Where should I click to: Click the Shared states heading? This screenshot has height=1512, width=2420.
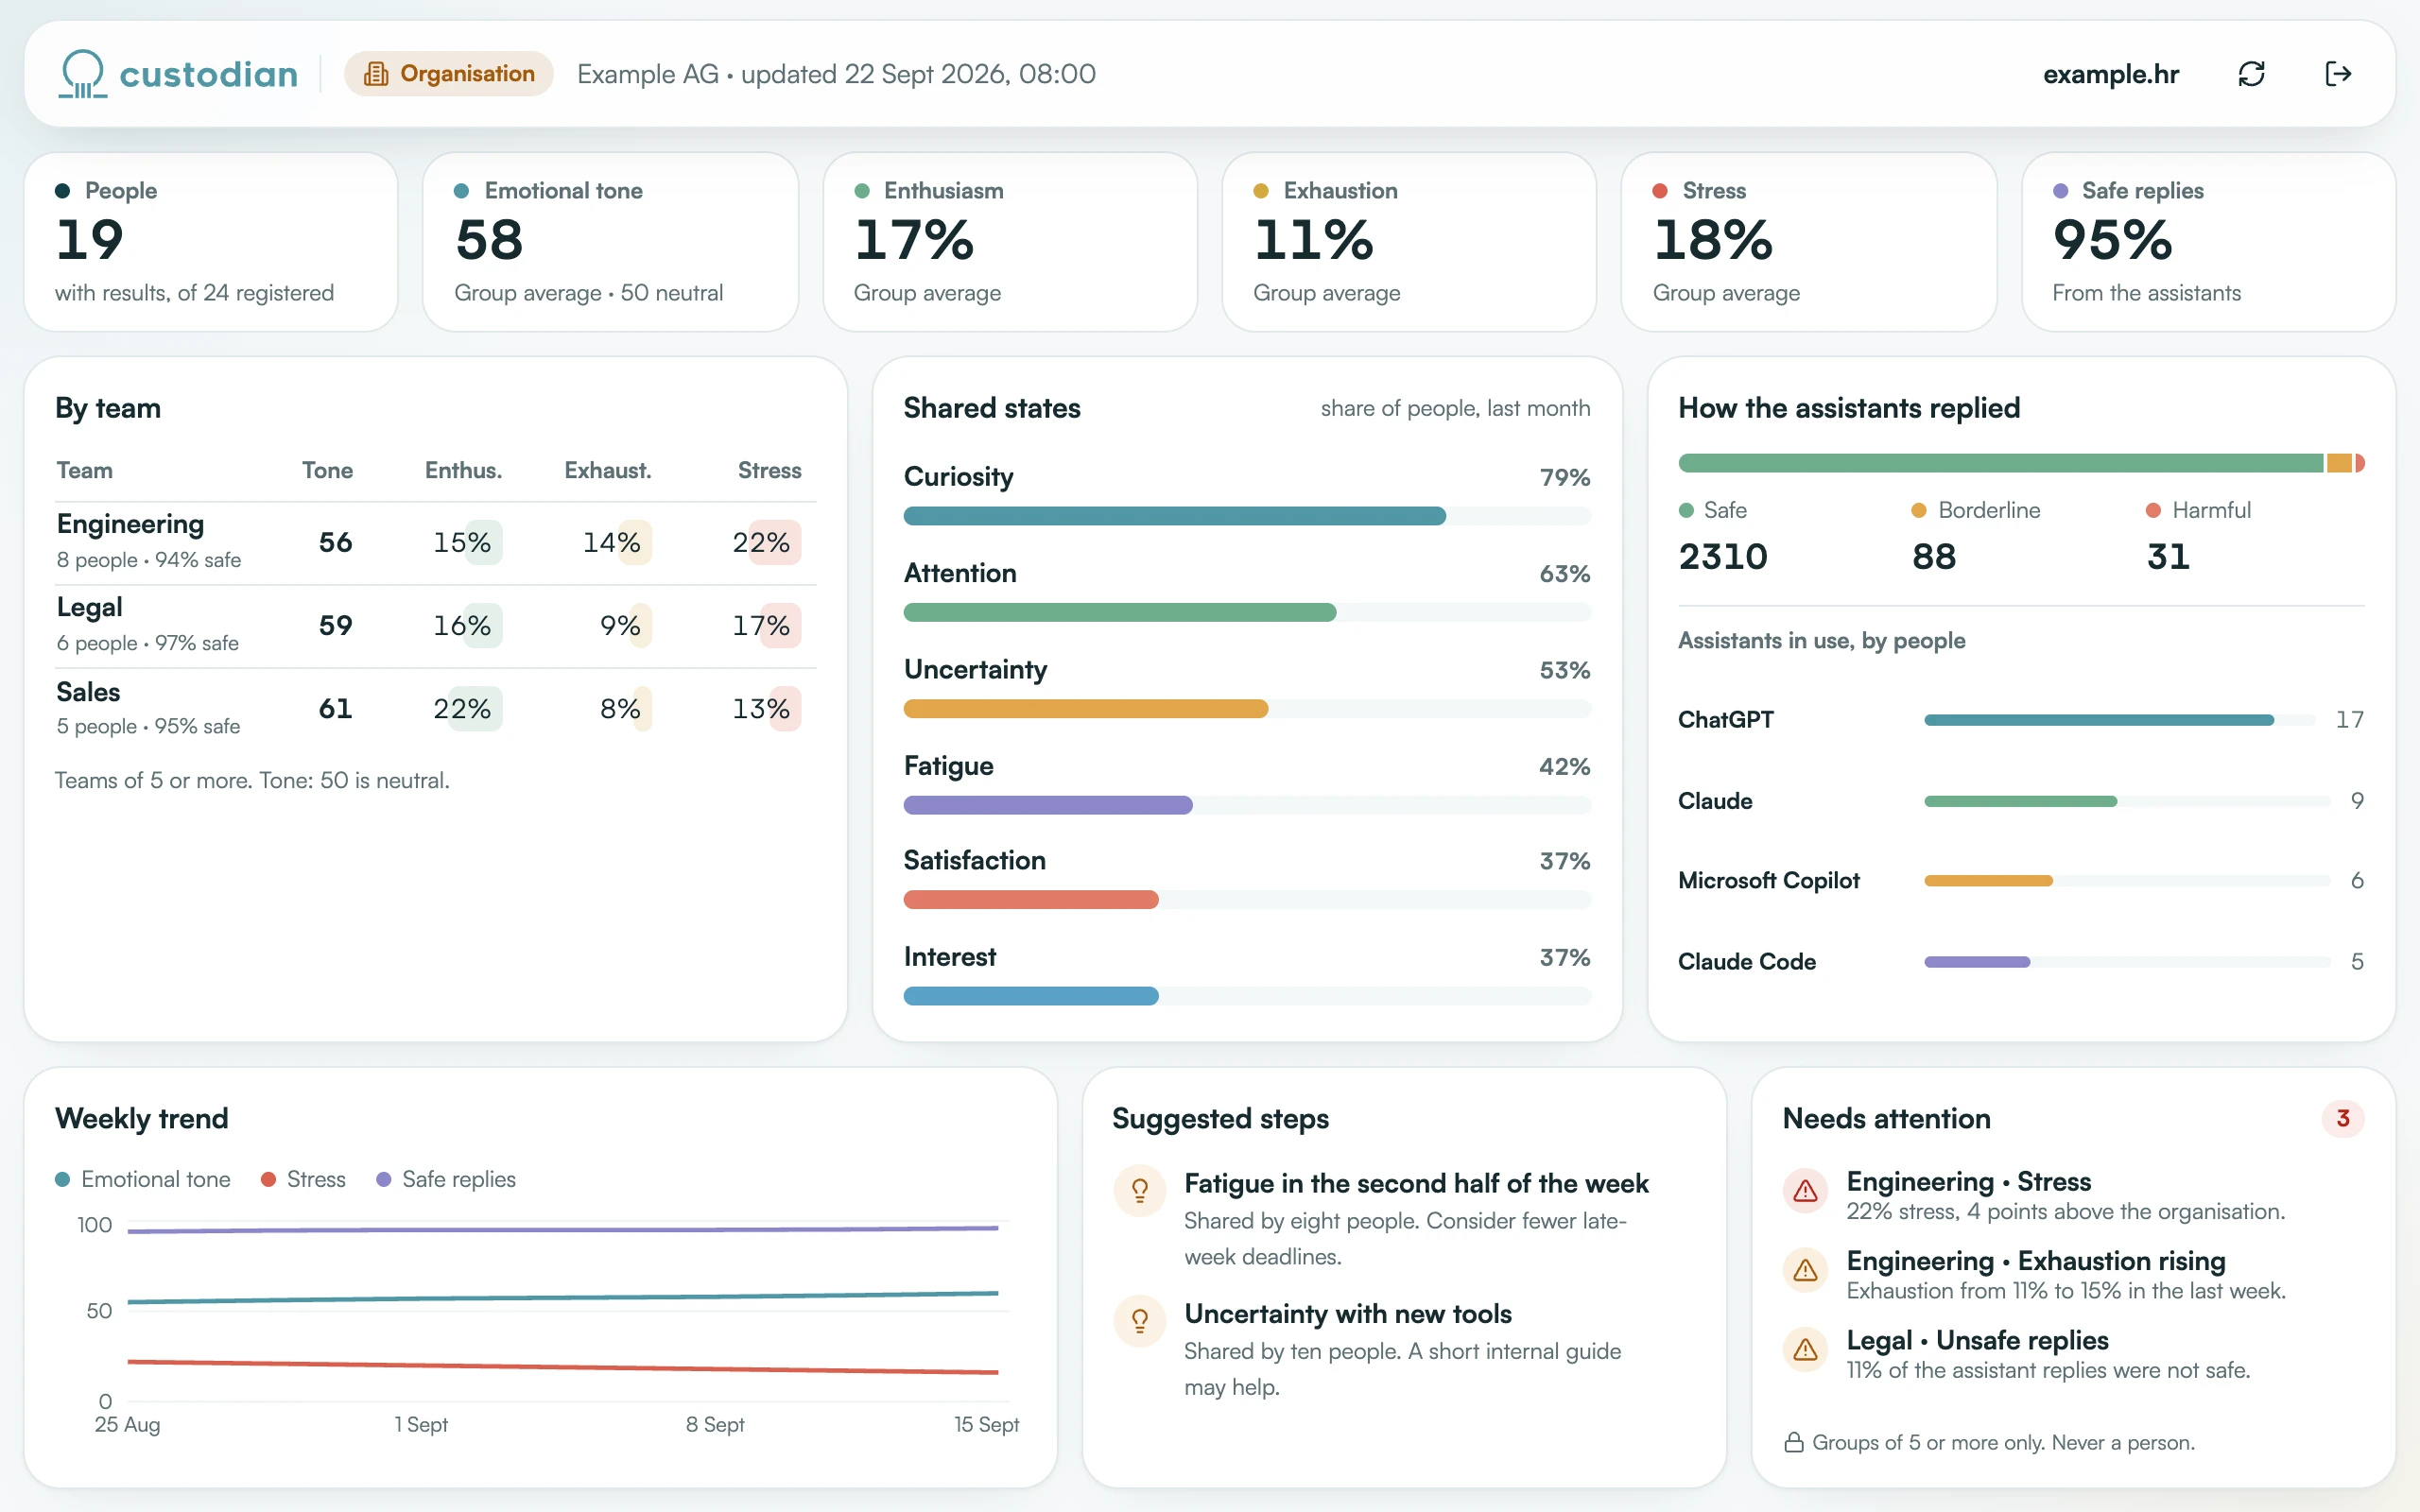(992, 408)
